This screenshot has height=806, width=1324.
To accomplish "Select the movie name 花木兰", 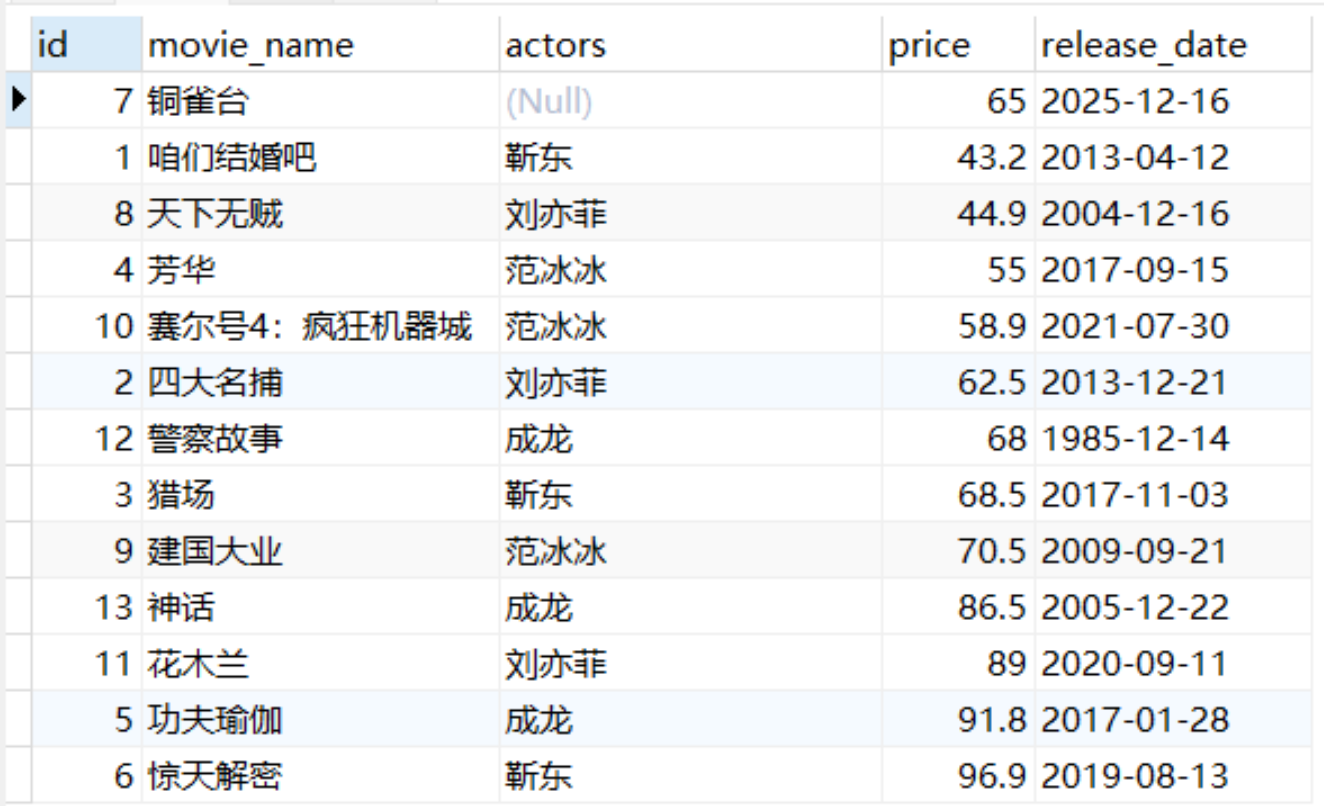I will pos(198,663).
